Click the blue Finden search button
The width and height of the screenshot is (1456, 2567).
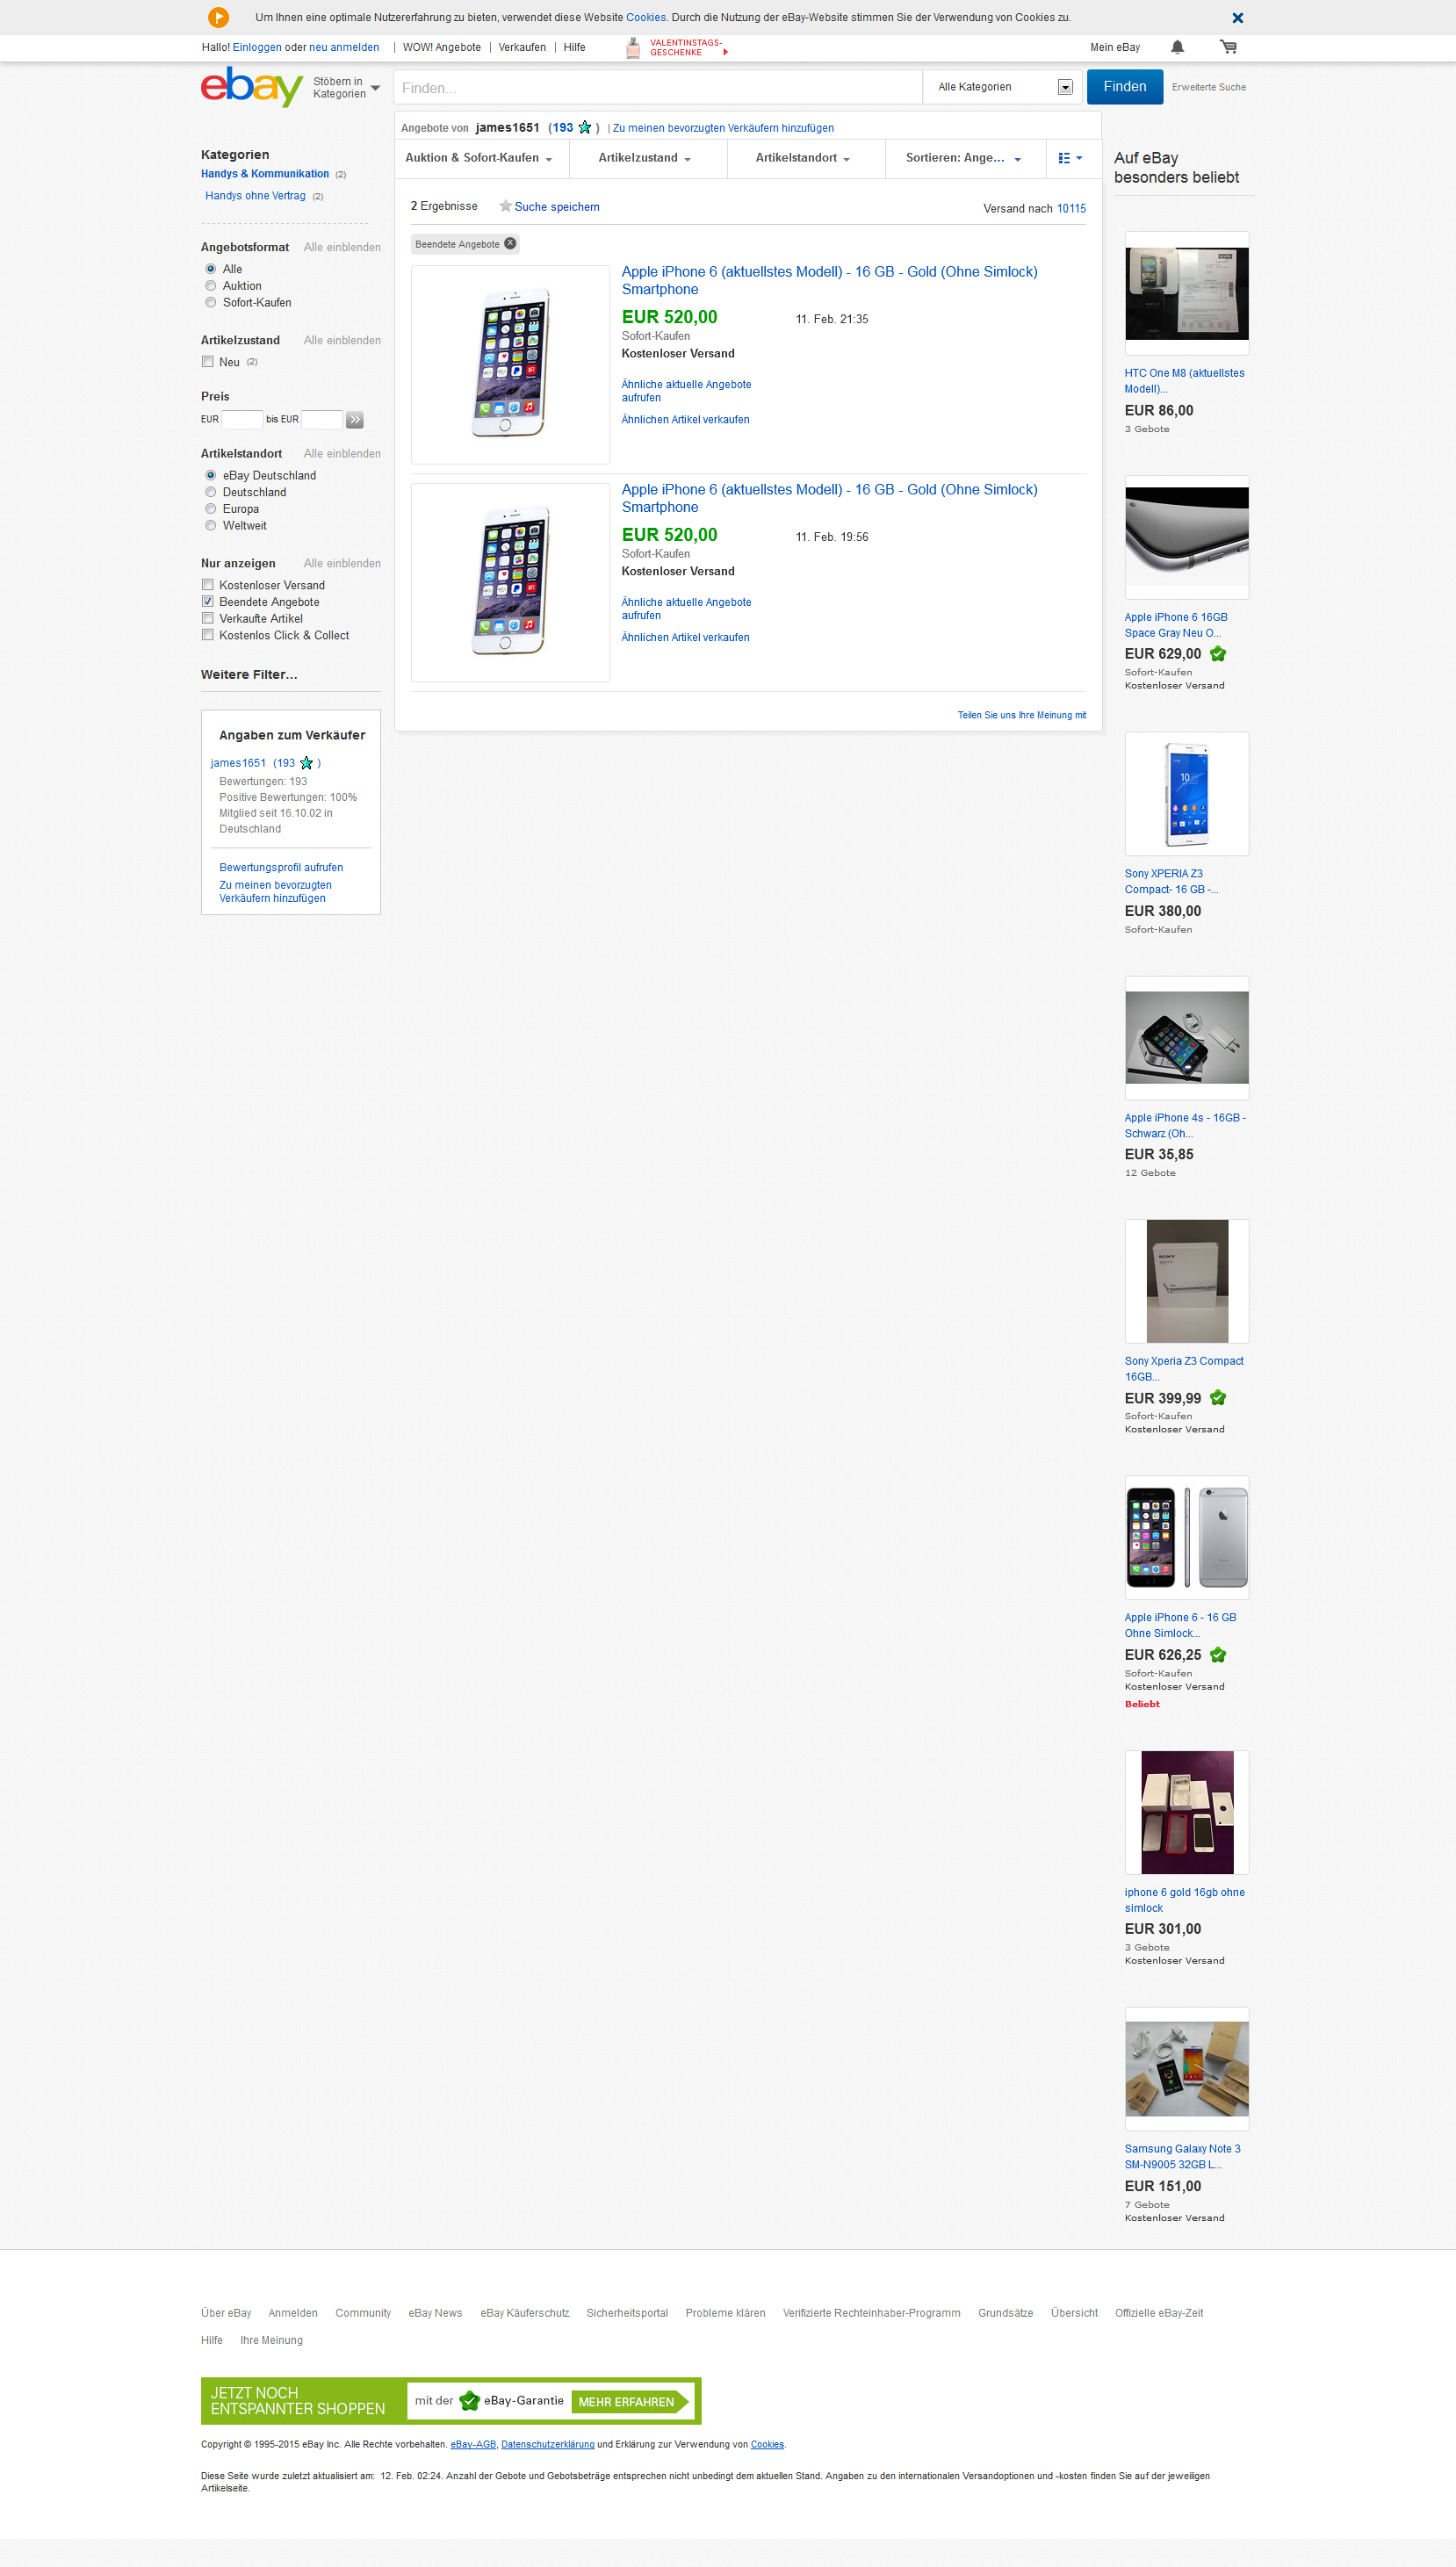coord(1124,87)
